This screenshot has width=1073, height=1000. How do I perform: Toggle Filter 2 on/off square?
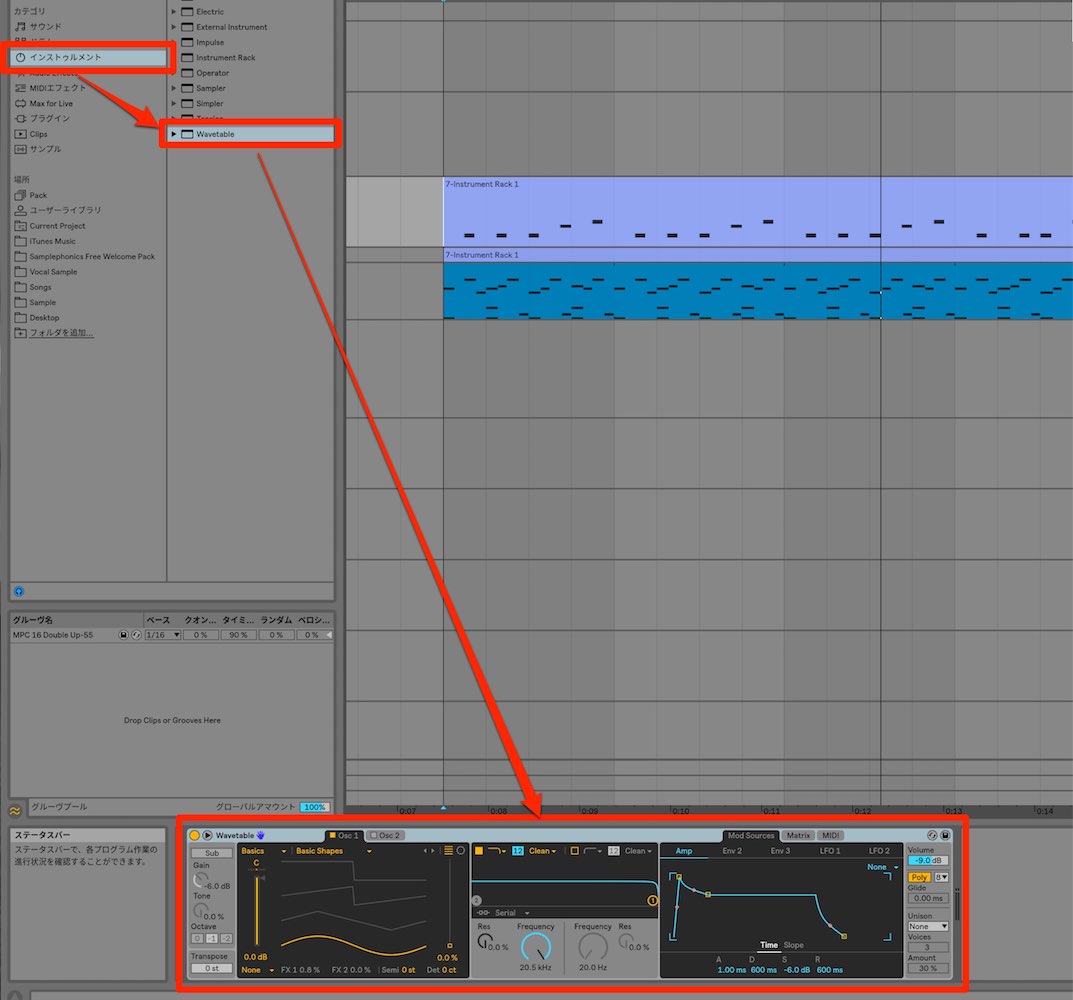pos(575,851)
